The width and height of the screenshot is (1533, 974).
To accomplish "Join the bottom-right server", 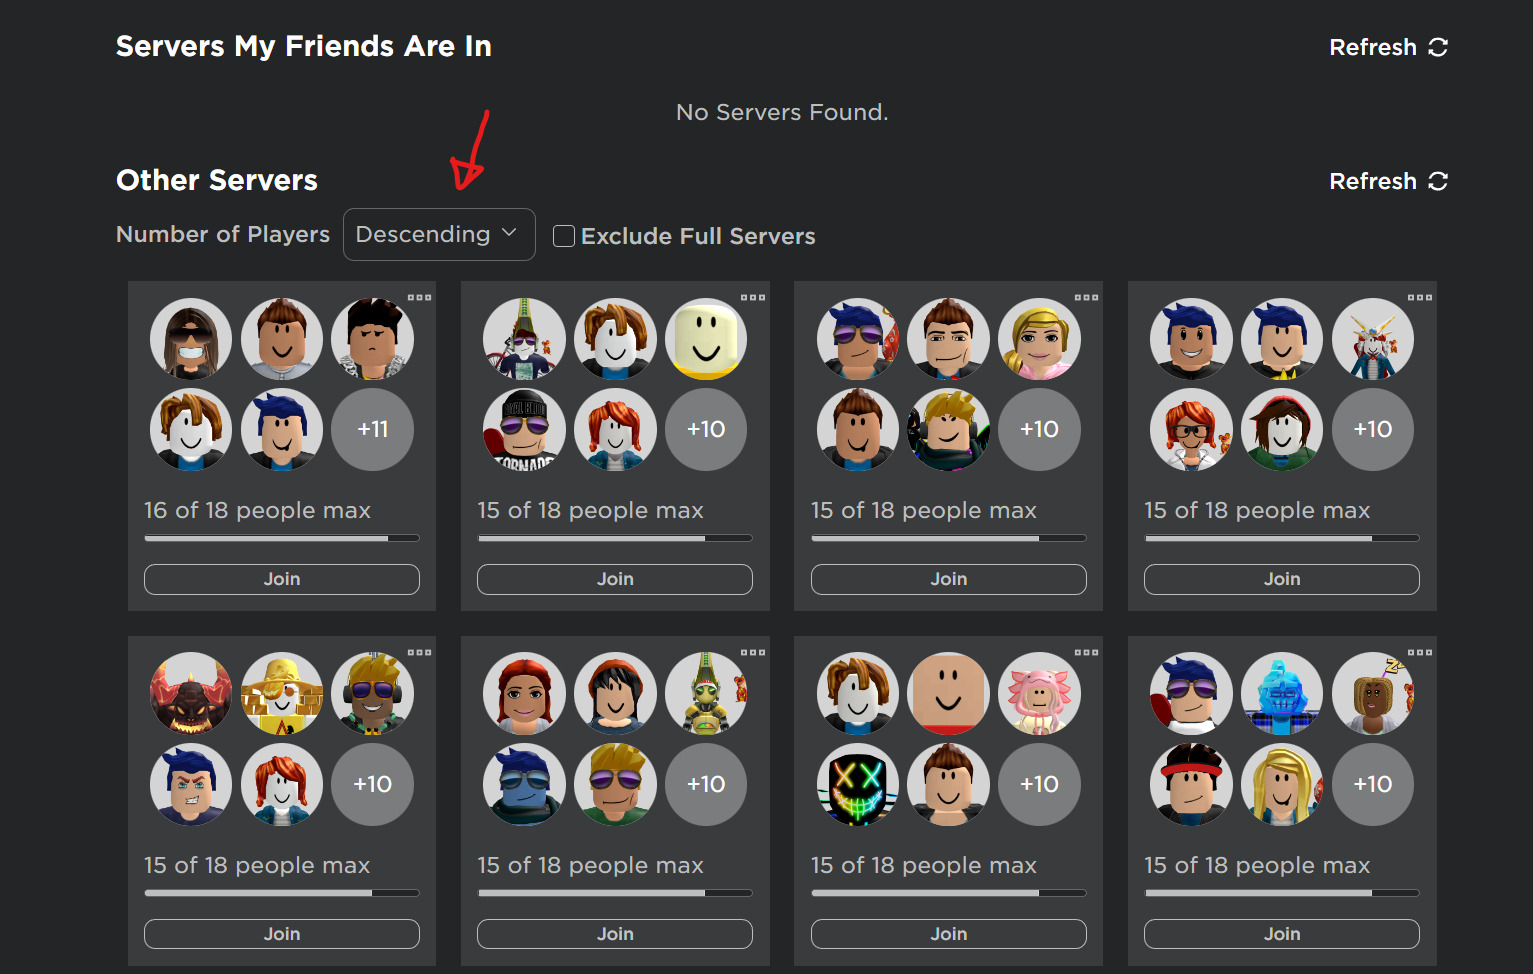I will [1281, 933].
